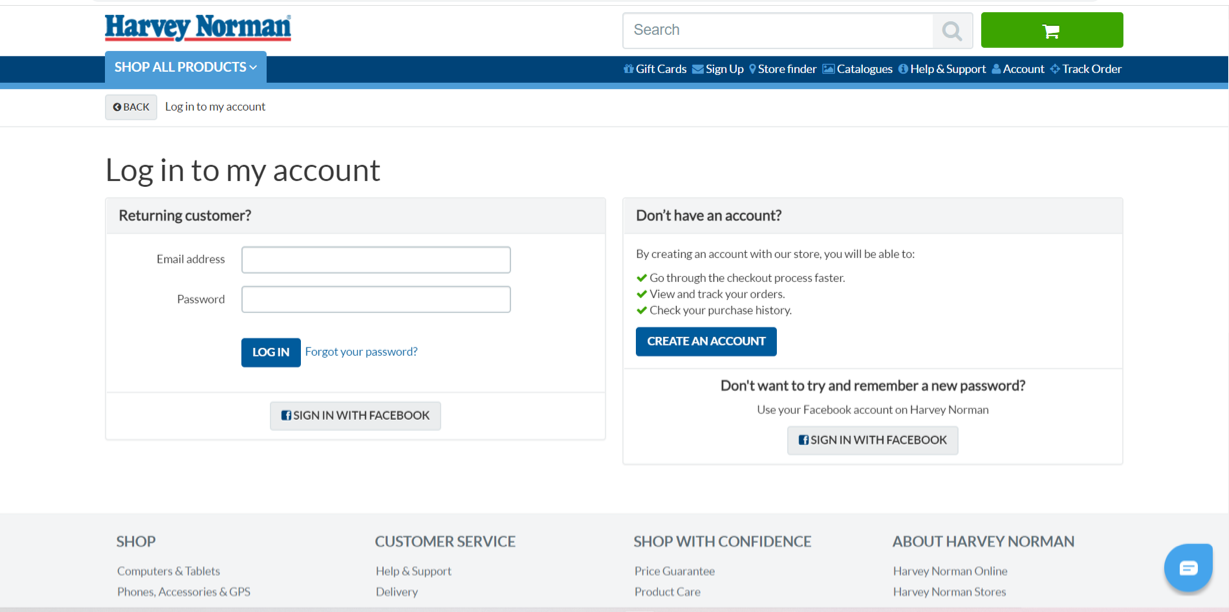Image resolution: width=1229 pixels, height=612 pixels.
Task: Click the 'Returning customer?' panel heading
Action: click(x=185, y=215)
